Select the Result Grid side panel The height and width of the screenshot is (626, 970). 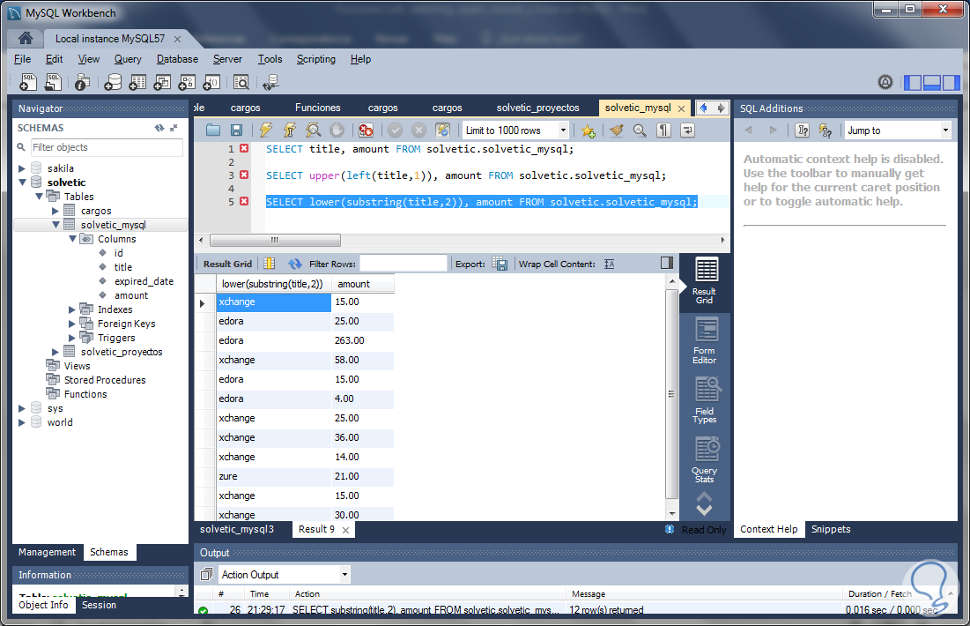(705, 281)
